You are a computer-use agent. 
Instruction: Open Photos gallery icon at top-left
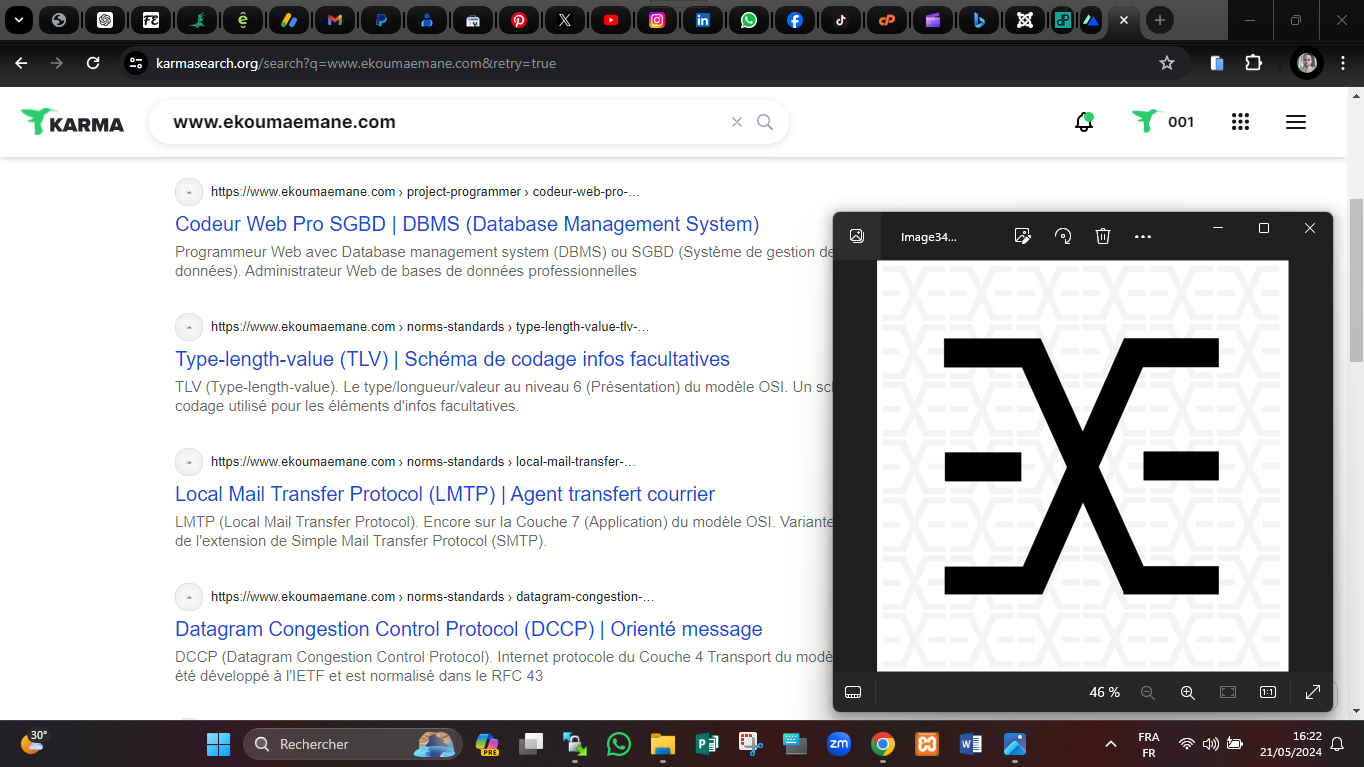(856, 236)
